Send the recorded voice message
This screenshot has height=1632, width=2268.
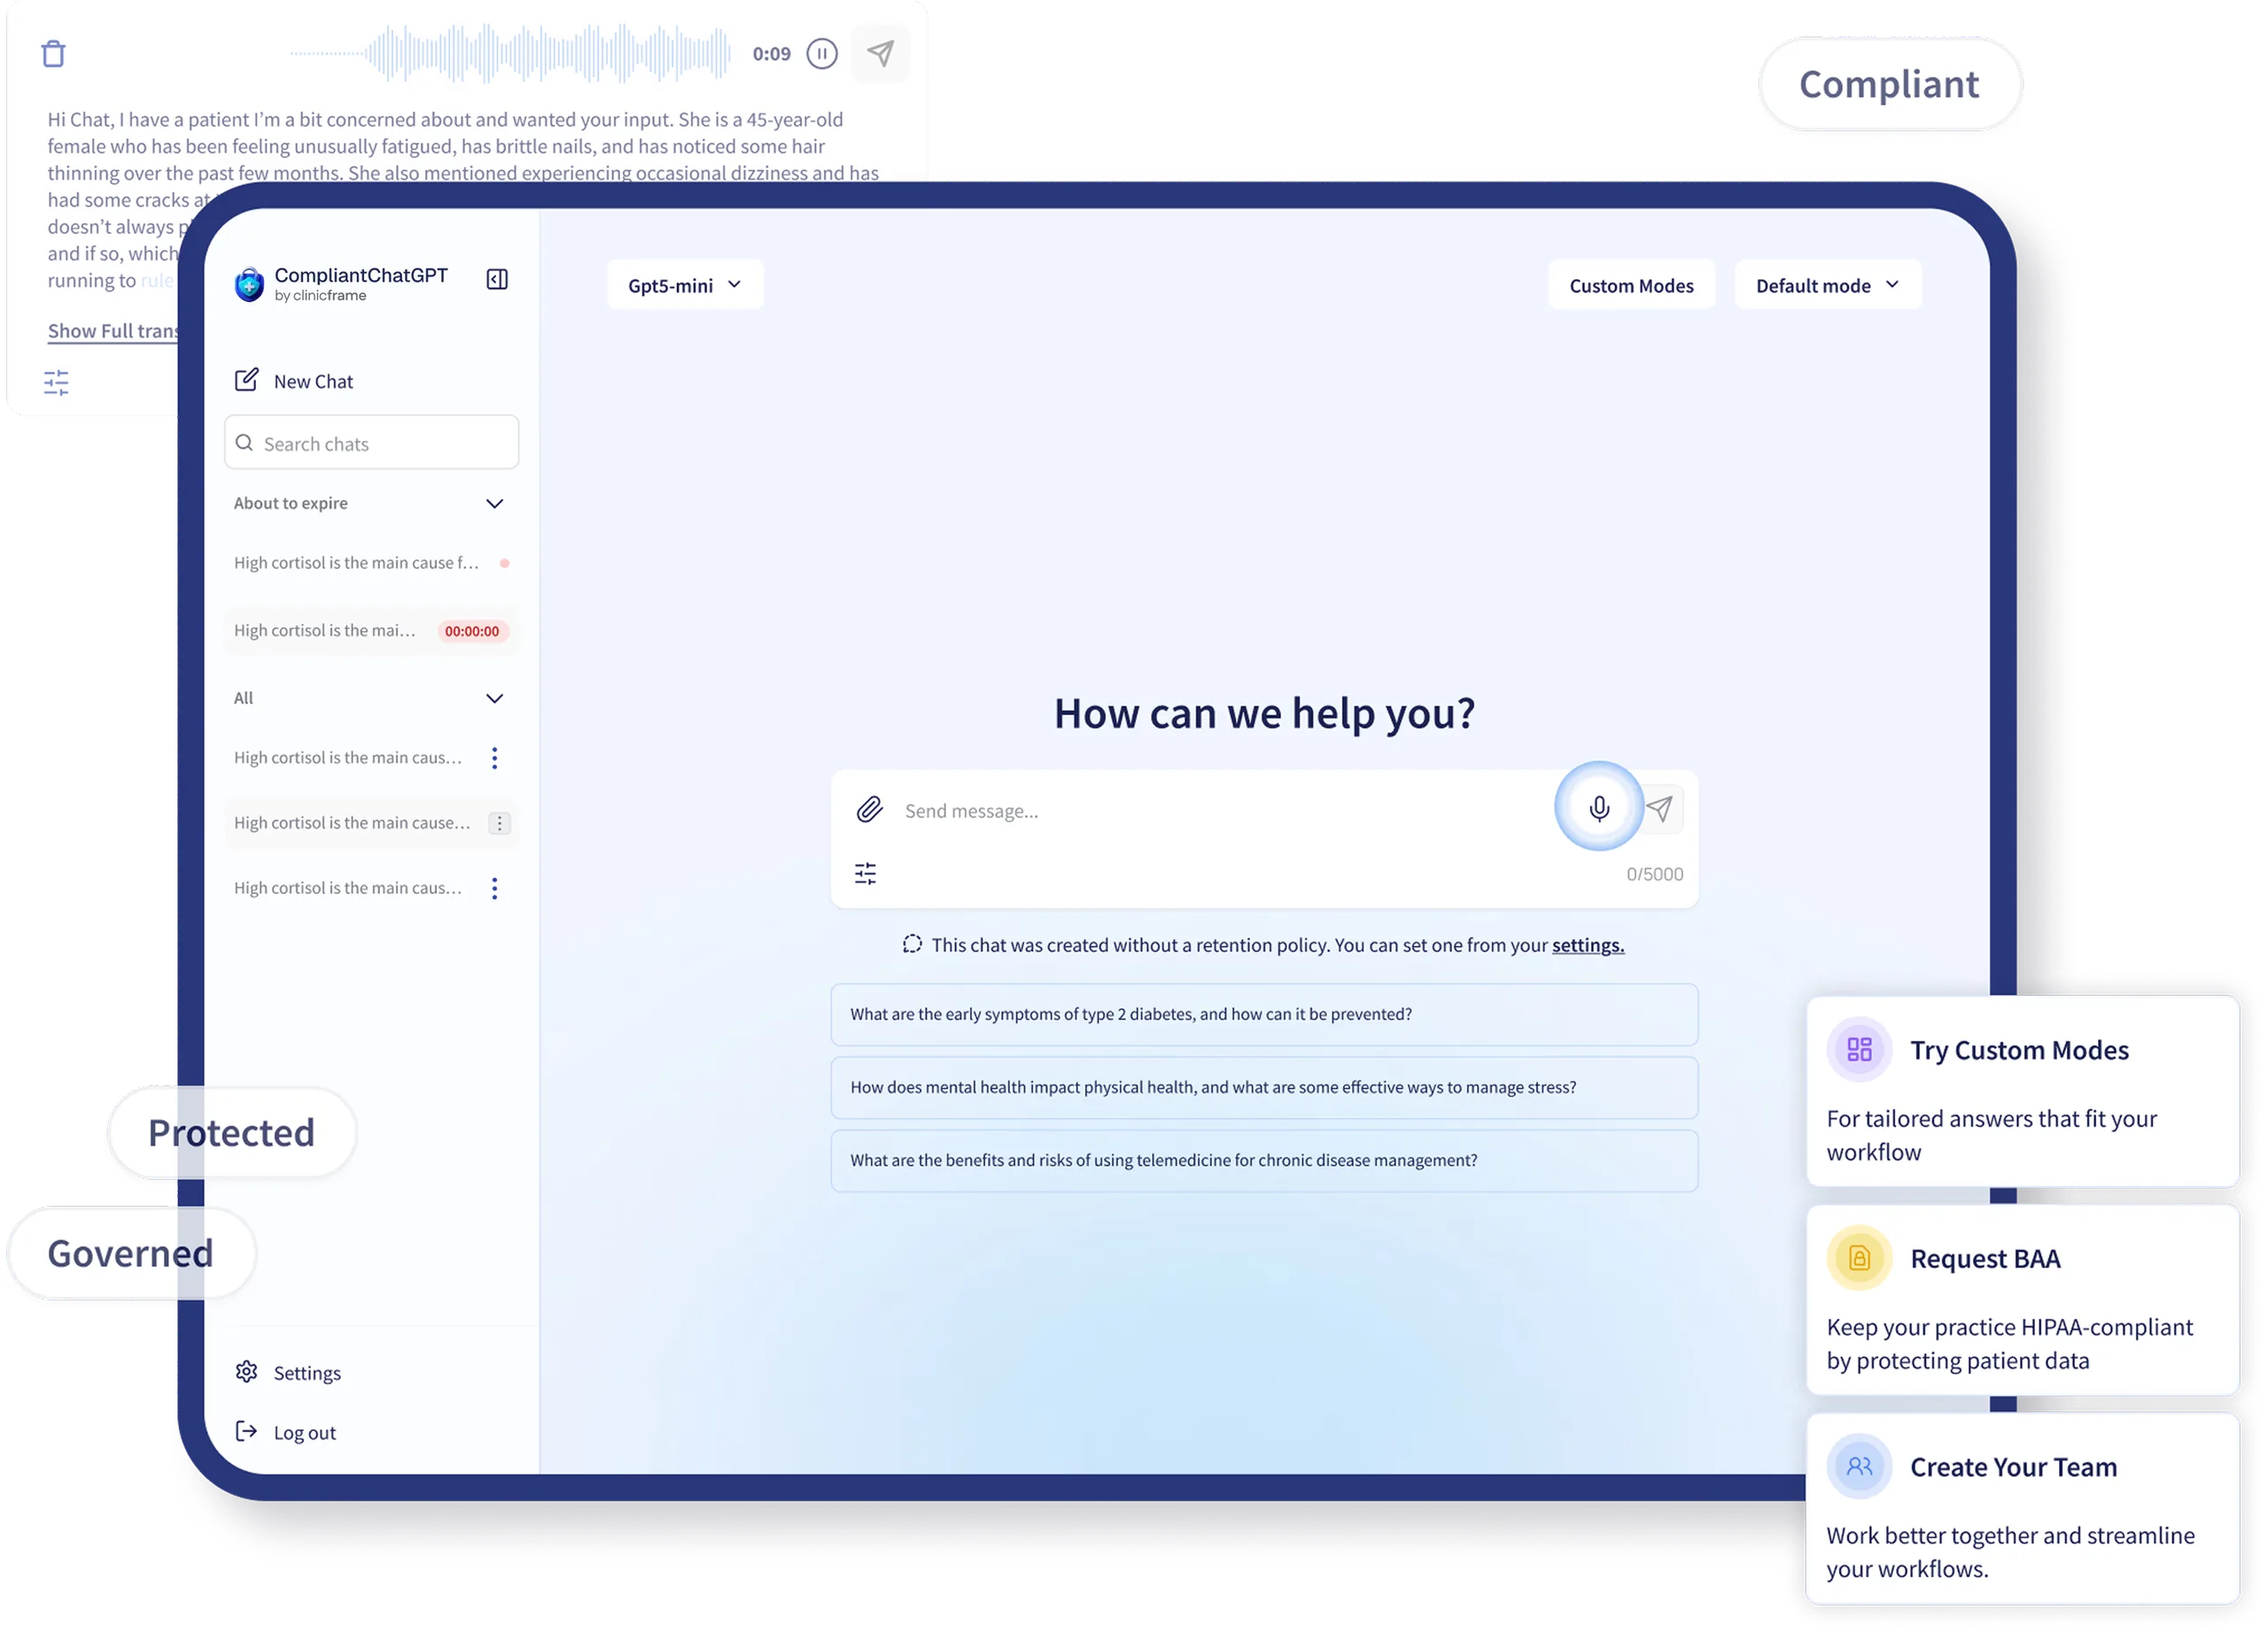click(880, 53)
